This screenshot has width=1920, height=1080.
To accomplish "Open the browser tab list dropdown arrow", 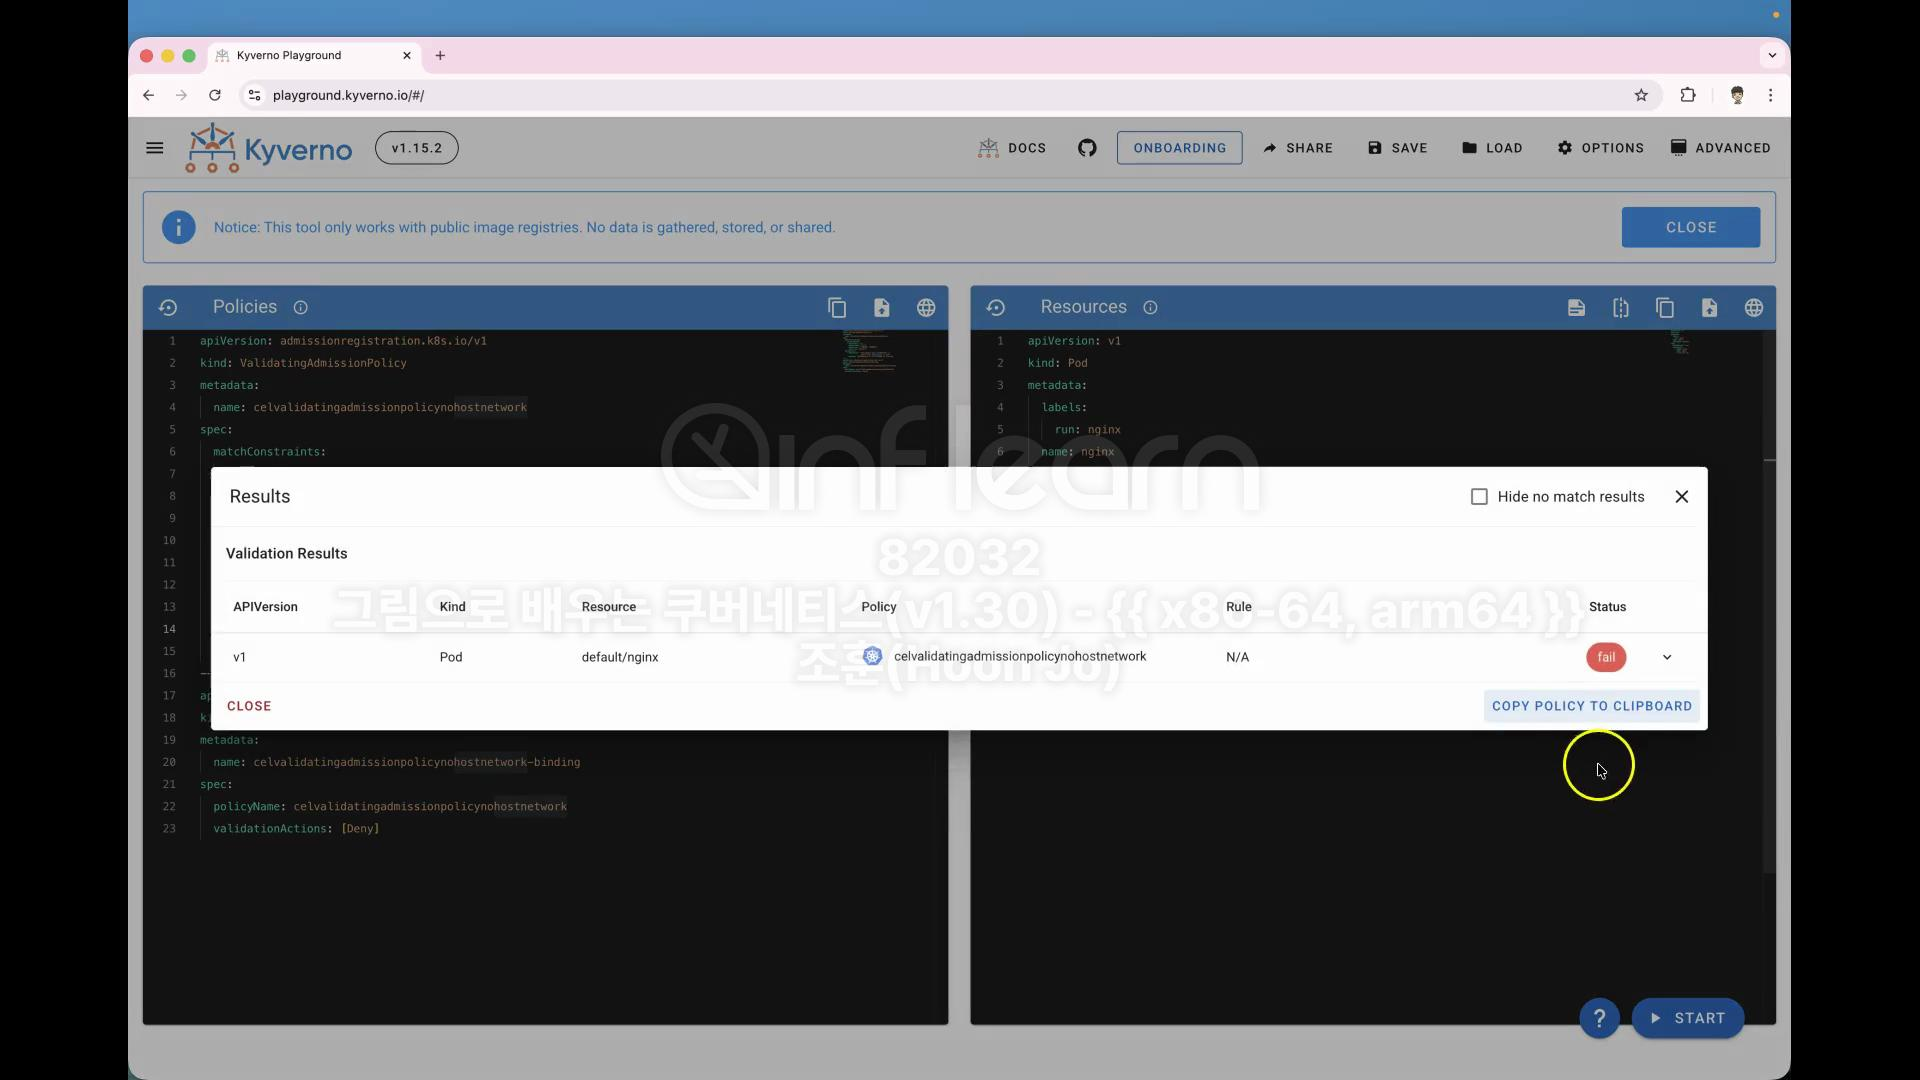I will point(1772,55).
